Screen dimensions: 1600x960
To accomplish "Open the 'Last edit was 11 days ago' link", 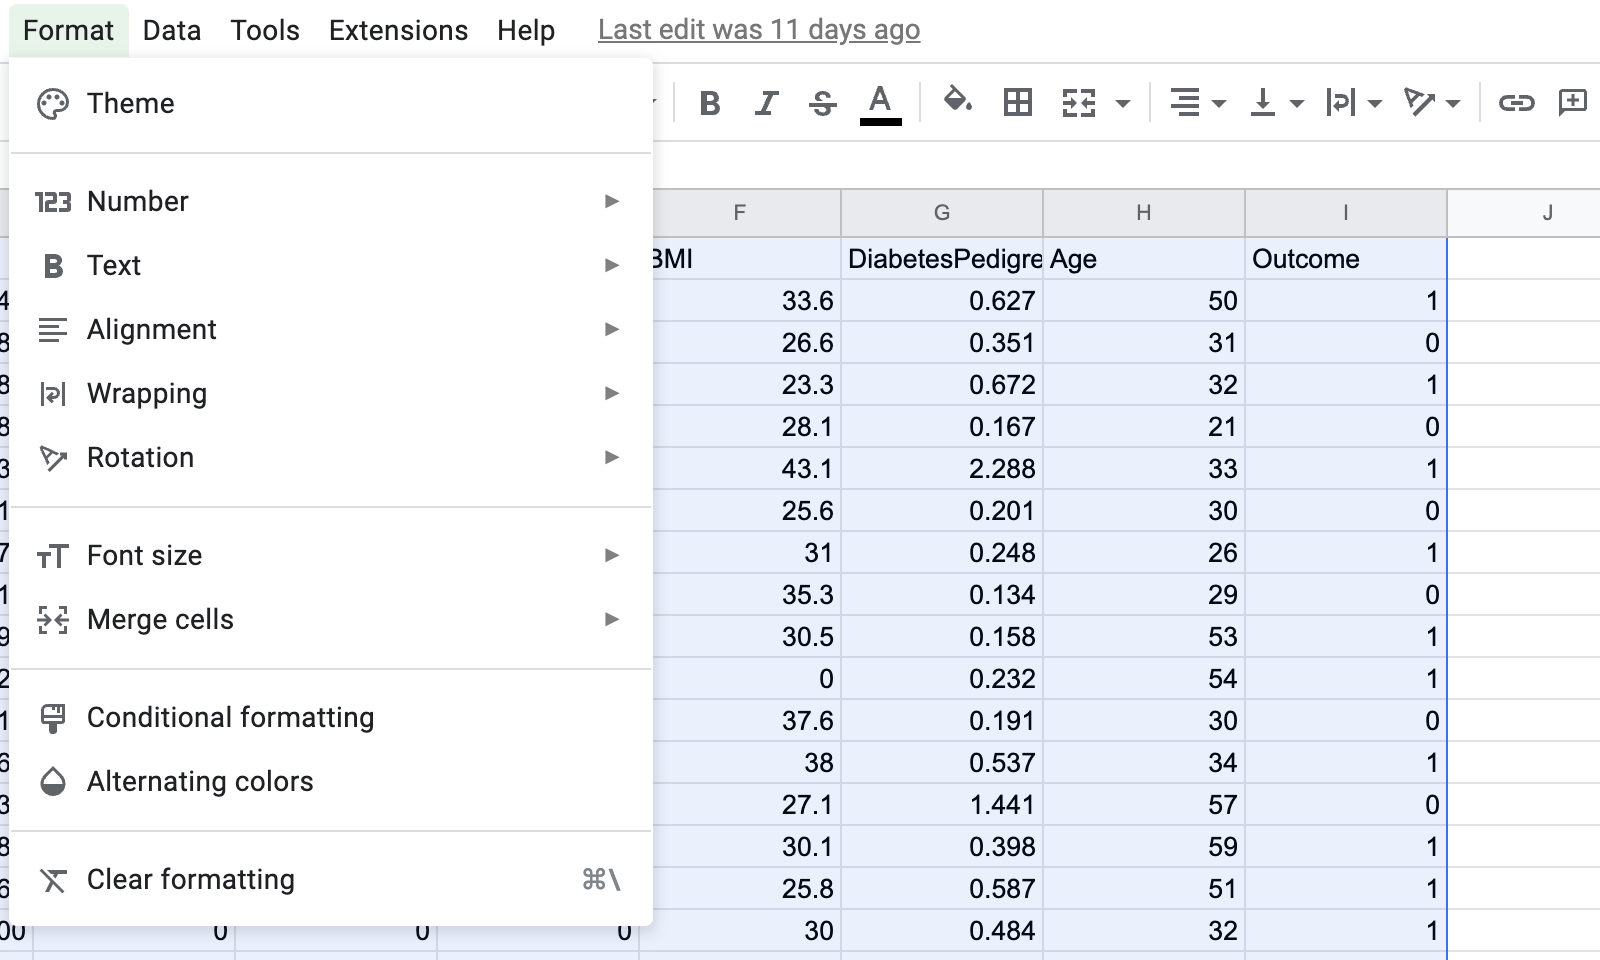I will click(x=759, y=30).
